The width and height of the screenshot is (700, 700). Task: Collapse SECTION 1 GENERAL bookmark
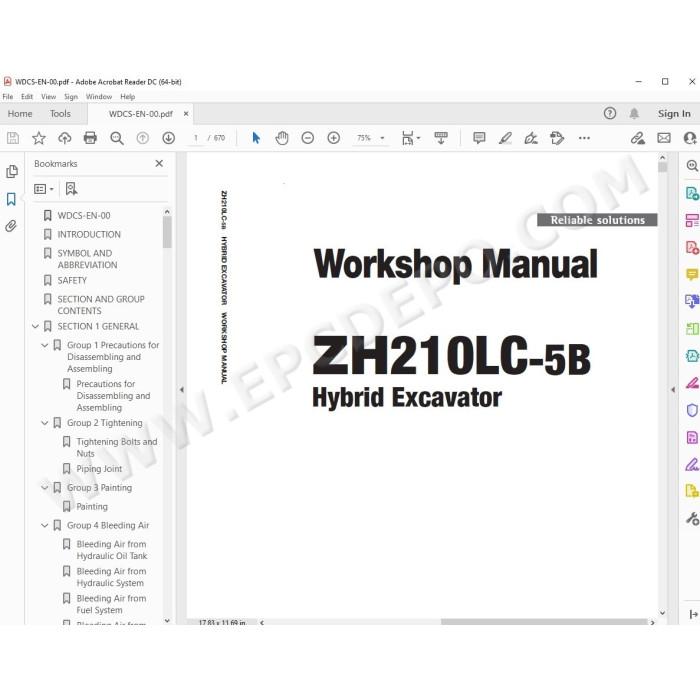pos(35,326)
